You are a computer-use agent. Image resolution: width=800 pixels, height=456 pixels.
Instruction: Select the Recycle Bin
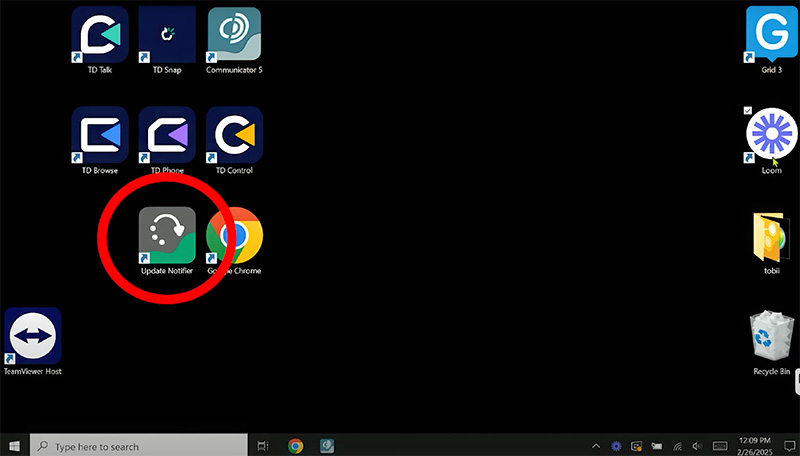[772, 337]
